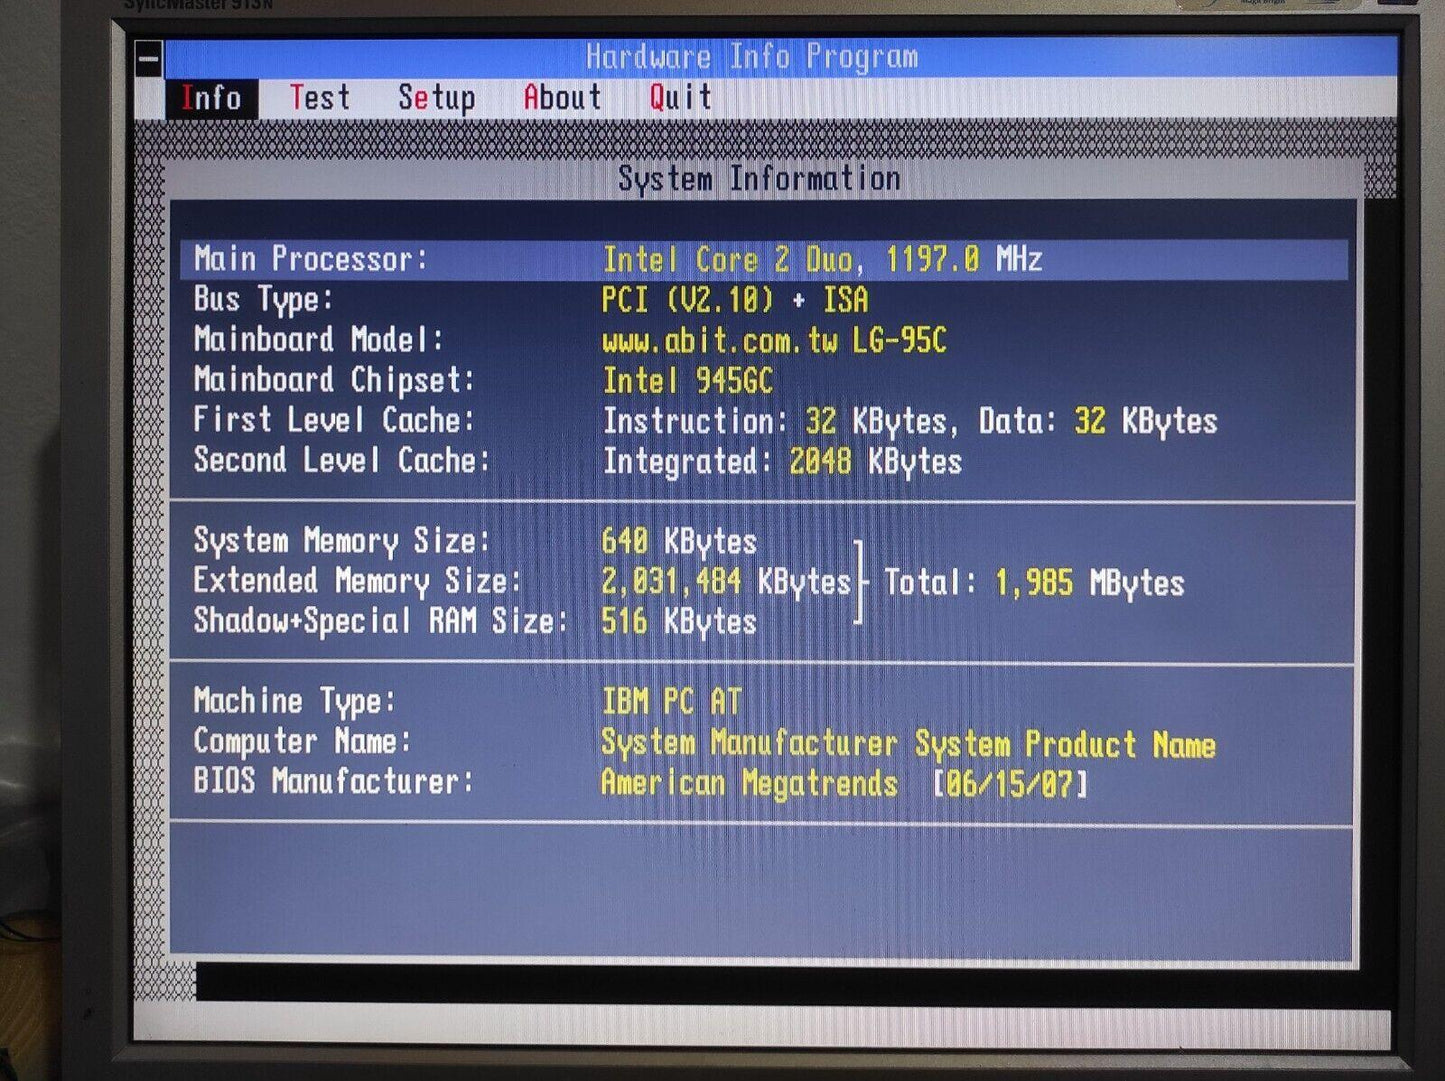This screenshot has height=1081, width=1445.
Task: Choose Quit from the menu bar
Action: (x=680, y=98)
